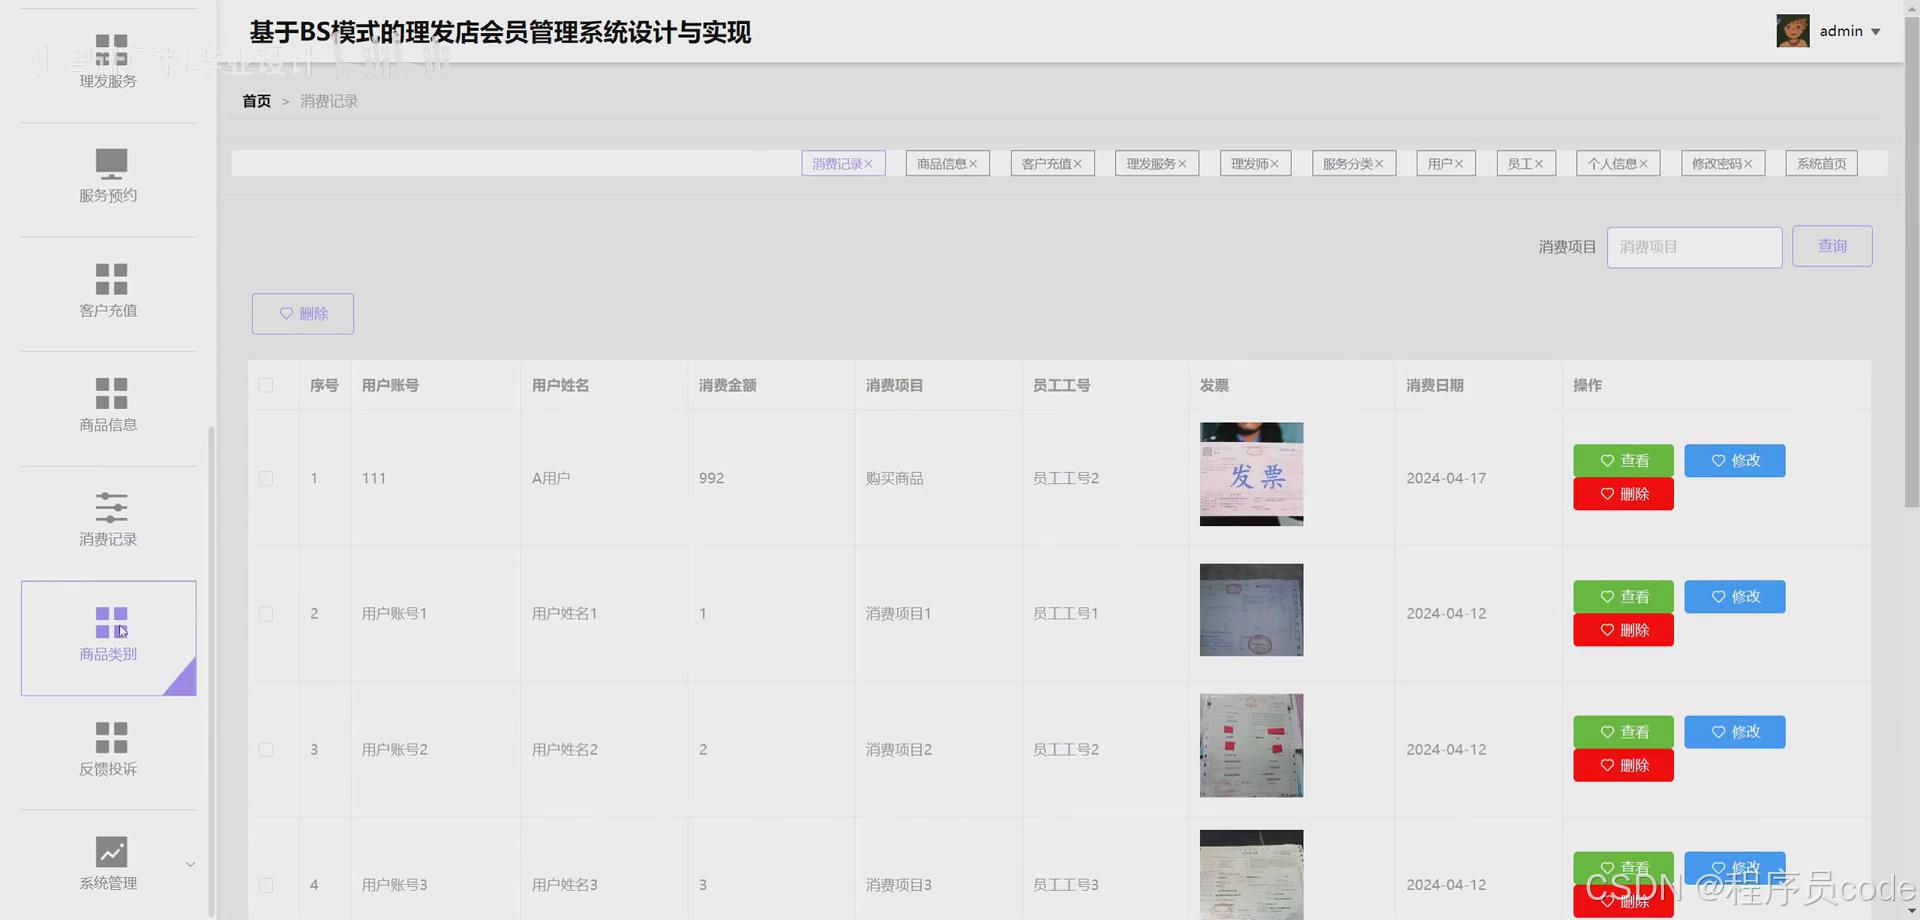This screenshot has width=1920, height=920.
Task: Select 服务预约 in the sidebar
Action: click(108, 178)
